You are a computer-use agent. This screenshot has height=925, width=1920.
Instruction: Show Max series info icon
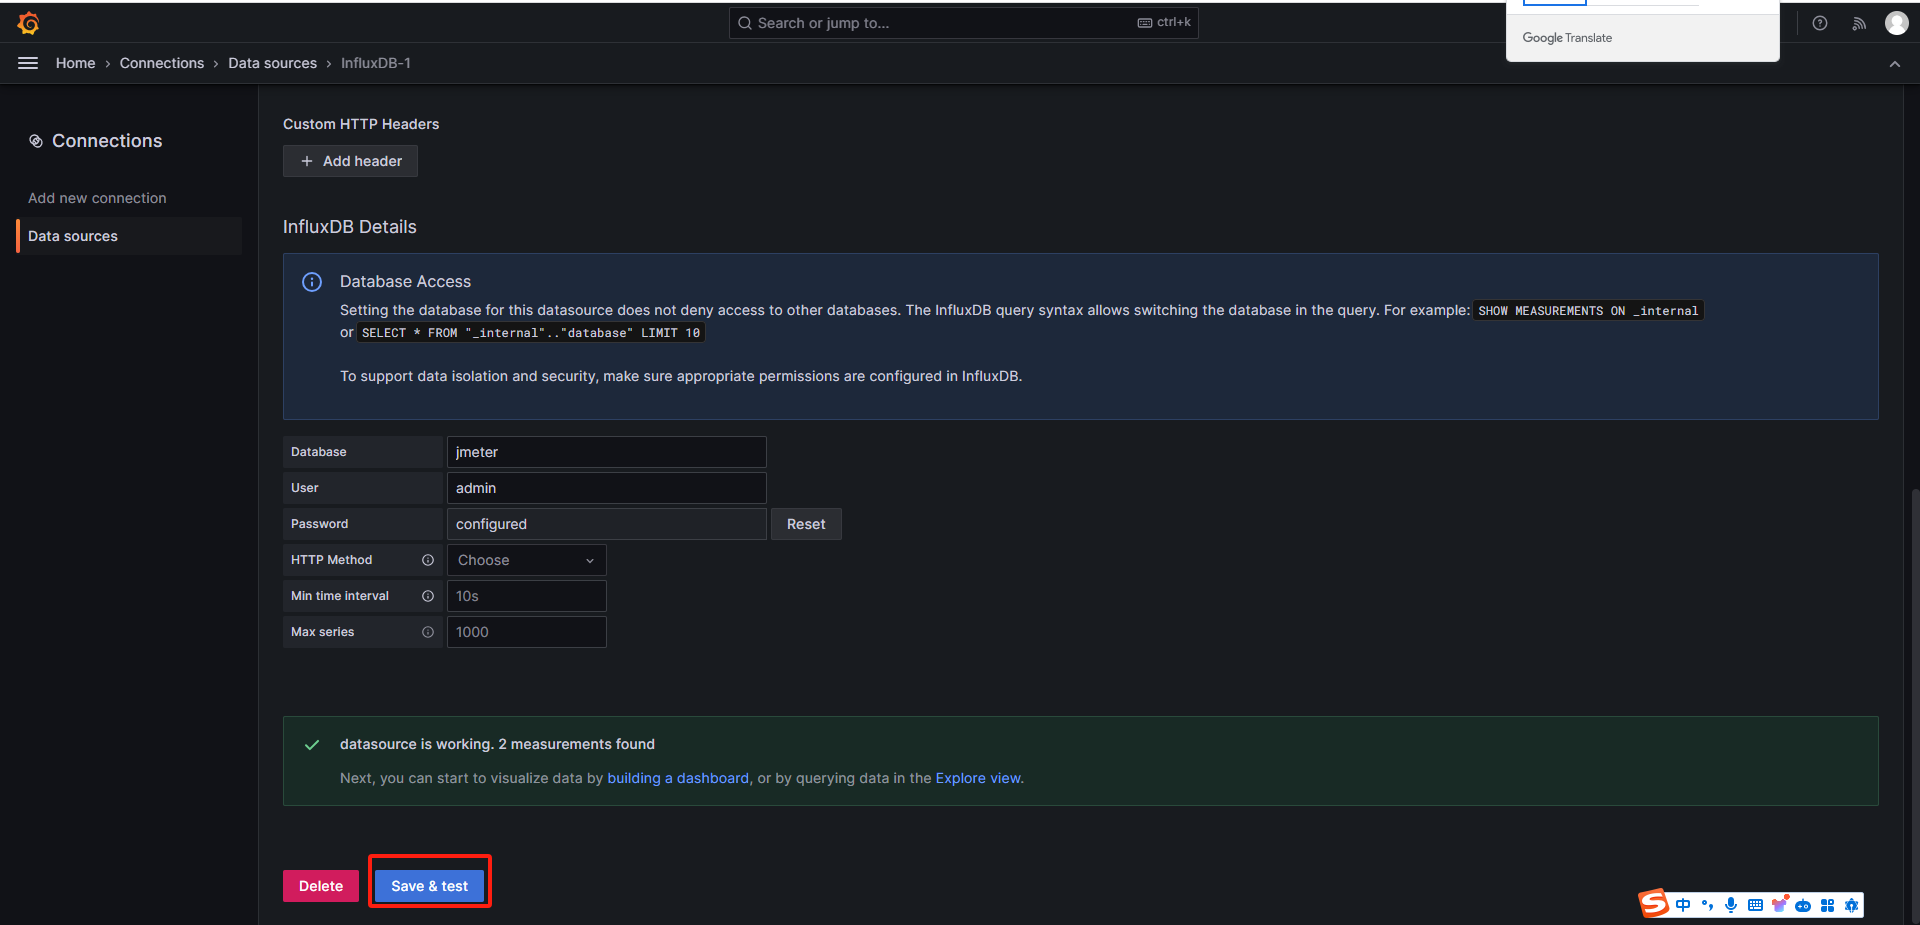pos(428,632)
